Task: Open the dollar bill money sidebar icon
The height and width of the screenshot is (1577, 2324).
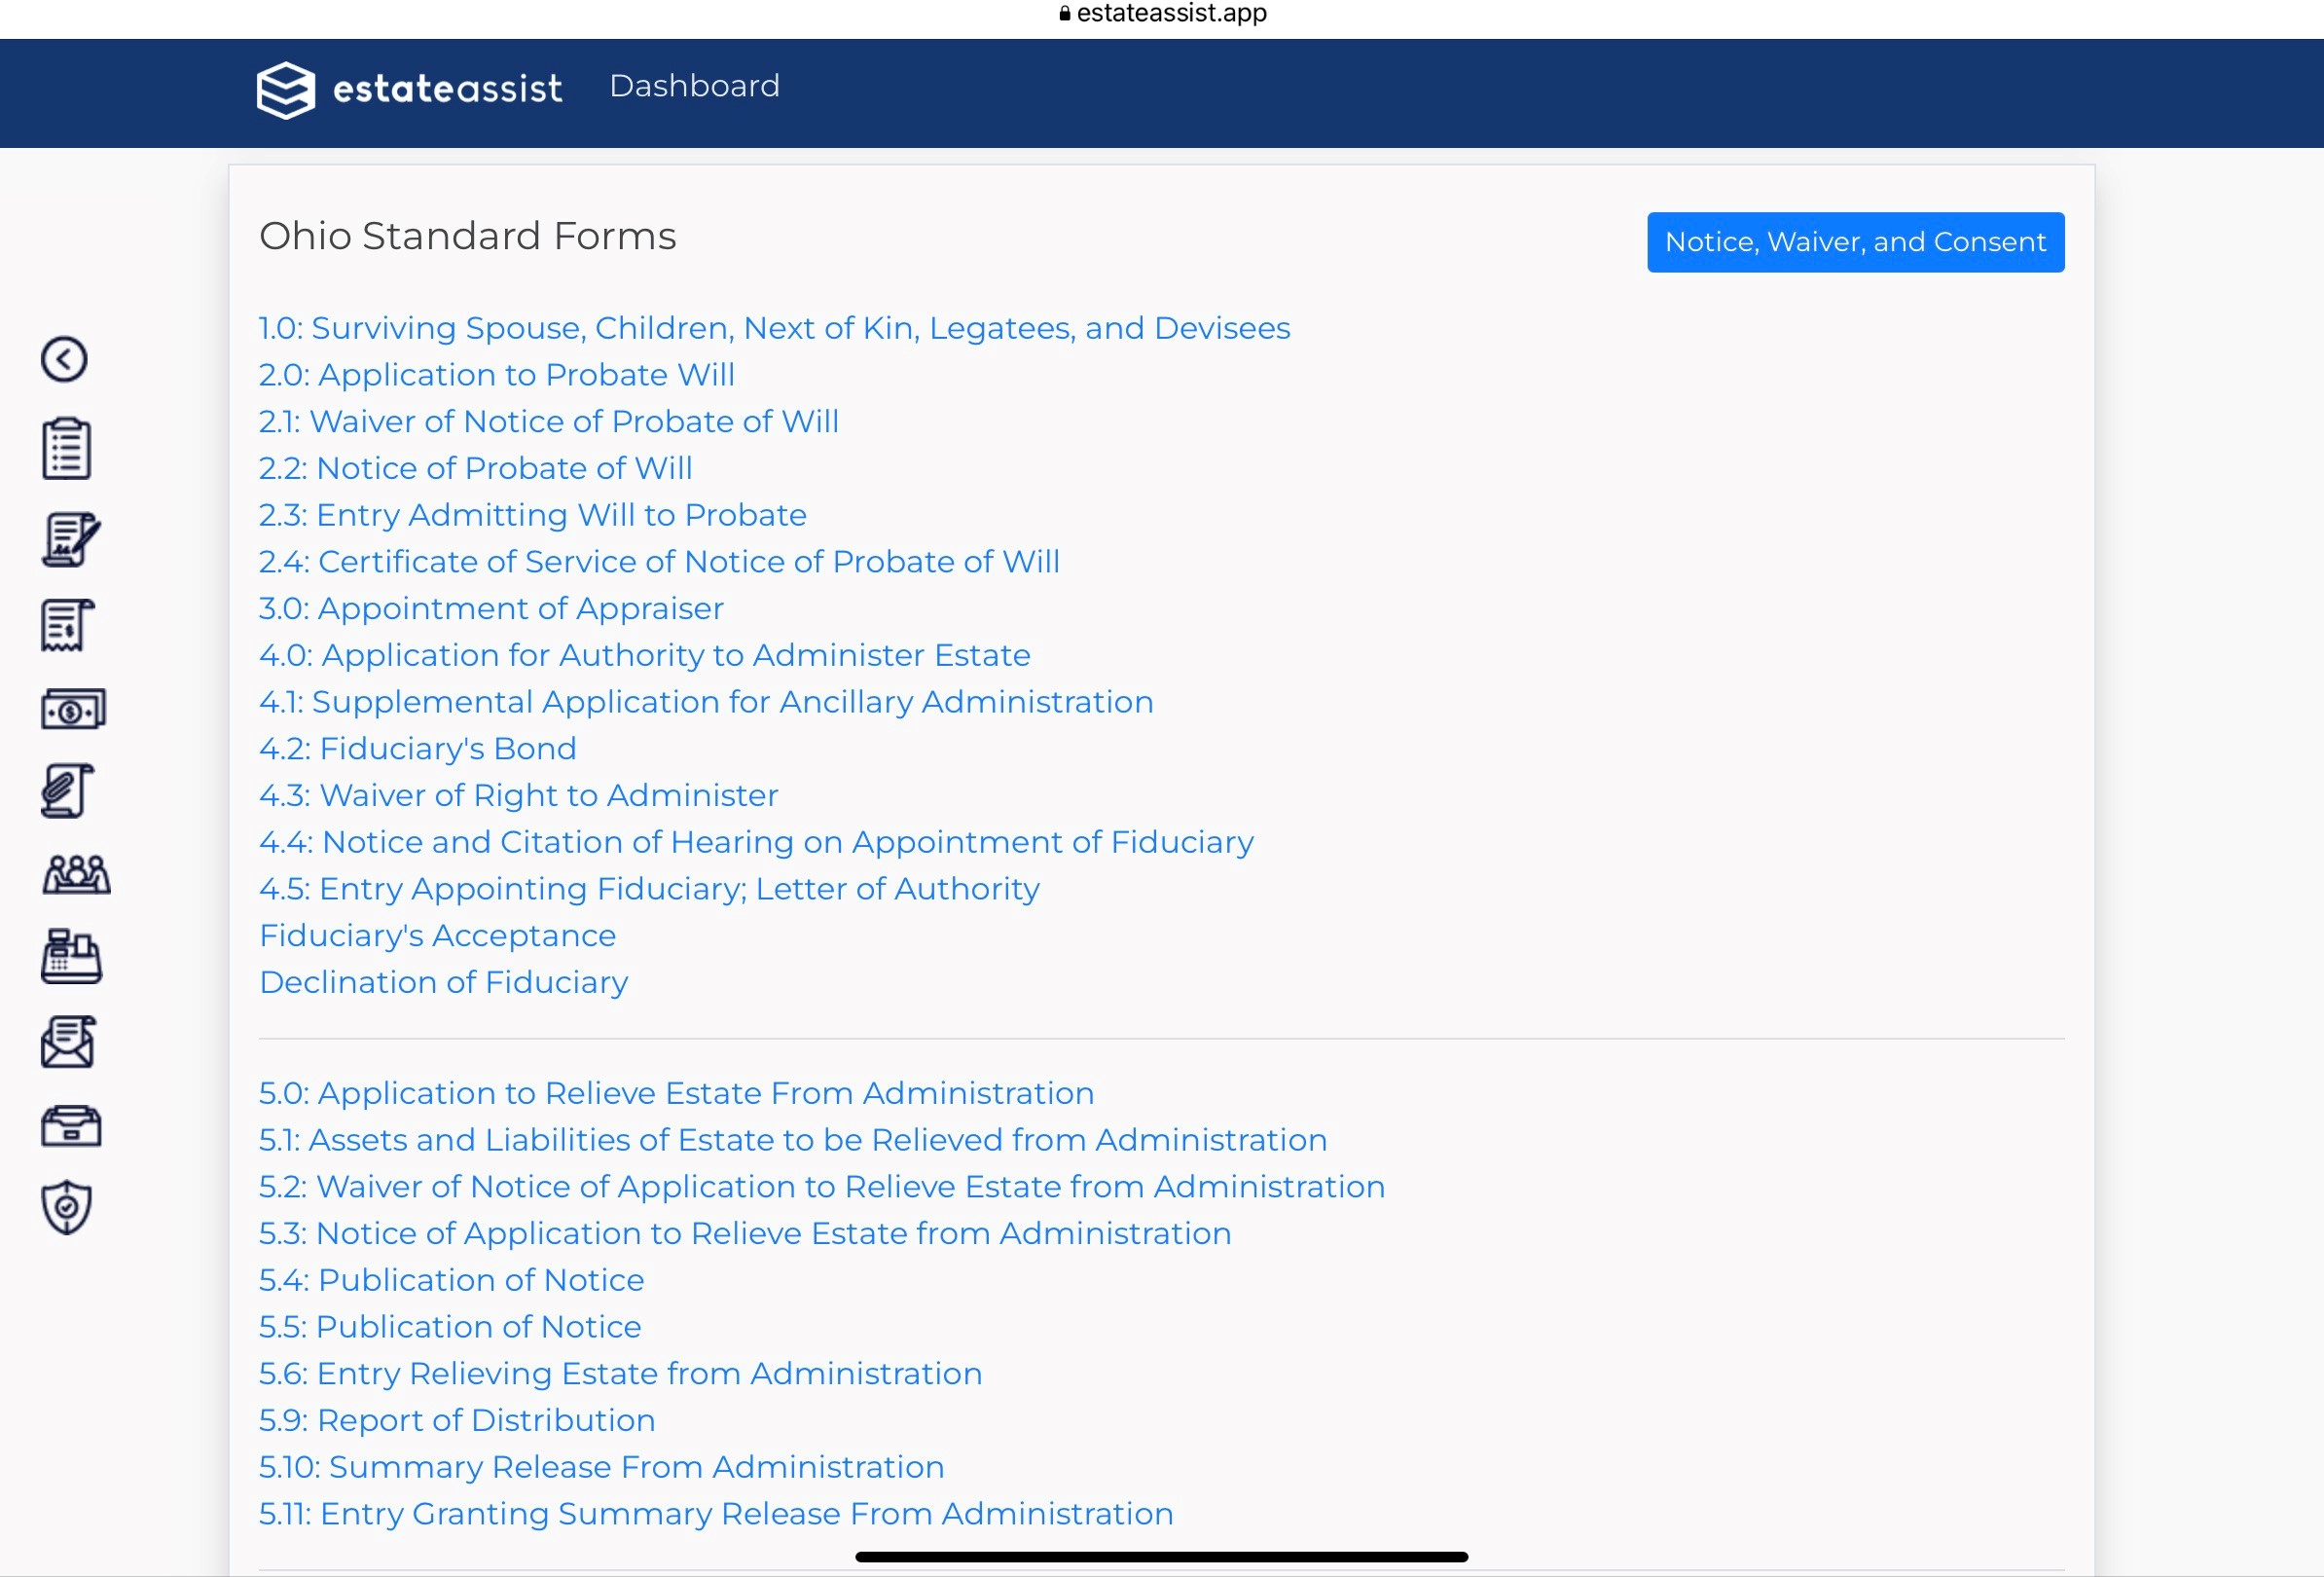Action: (73, 709)
